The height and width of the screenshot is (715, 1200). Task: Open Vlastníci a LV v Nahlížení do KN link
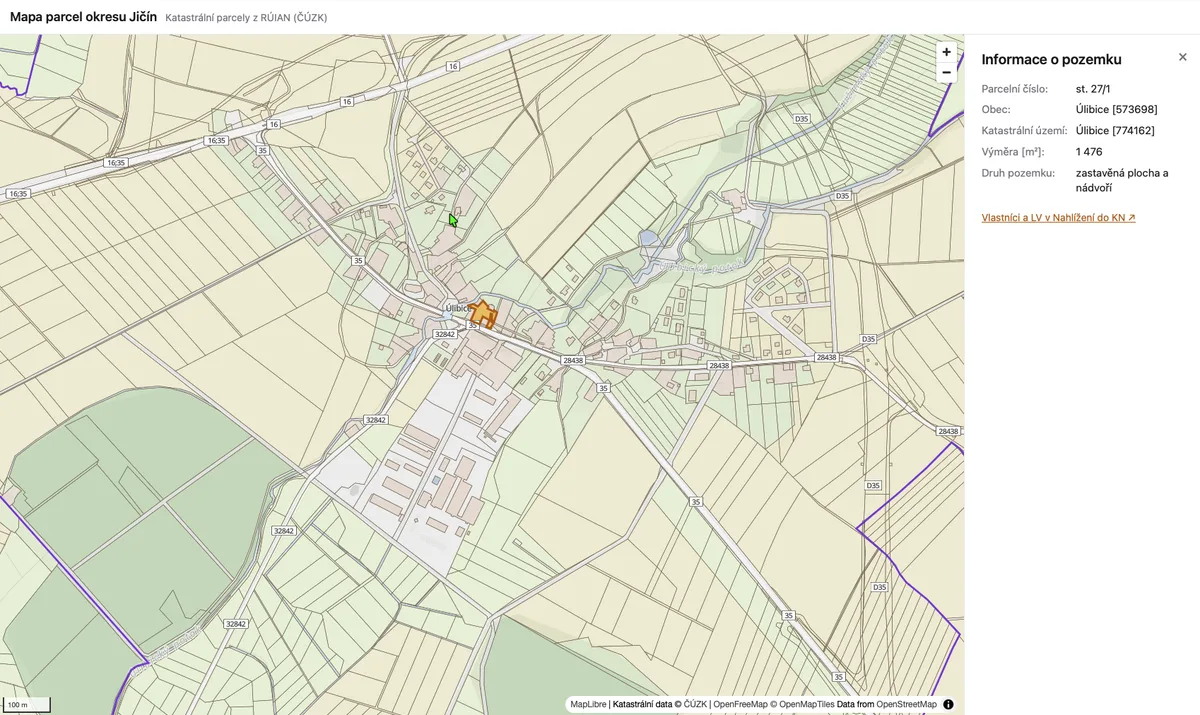1058,217
